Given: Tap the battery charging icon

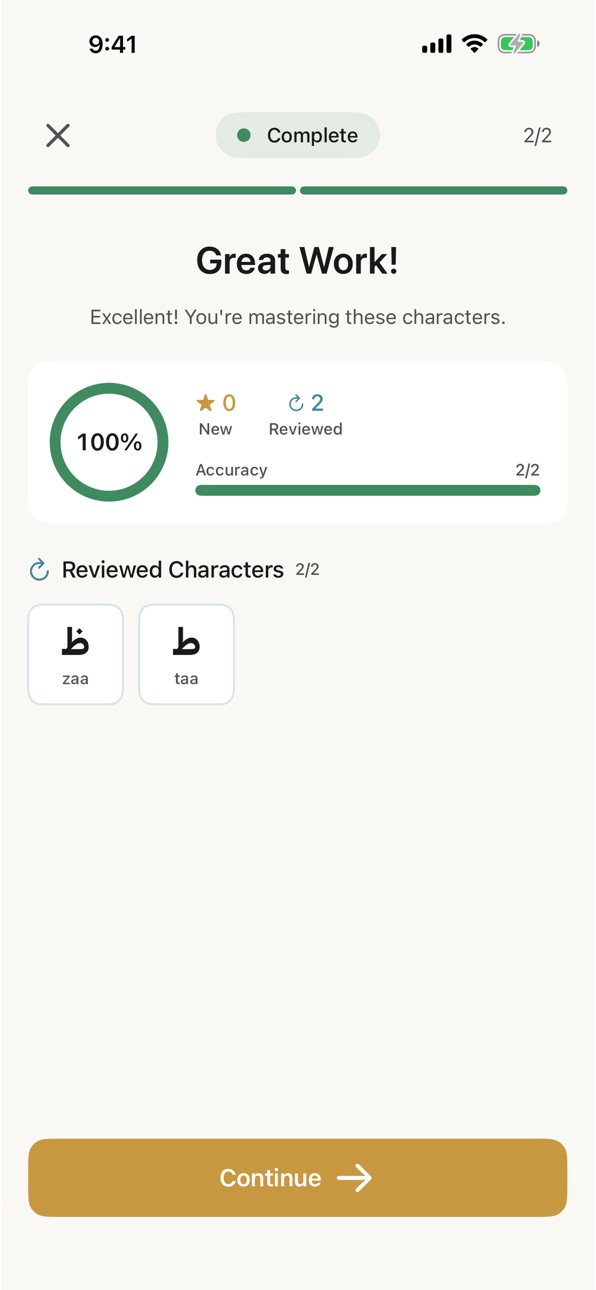Looking at the screenshot, I should pyautogui.click(x=518, y=44).
